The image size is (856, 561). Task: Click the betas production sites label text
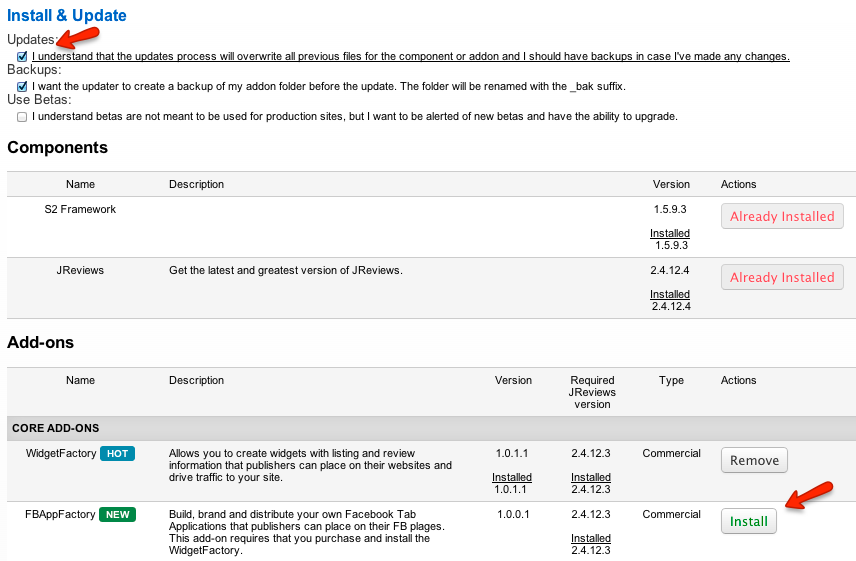(x=354, y=117)
